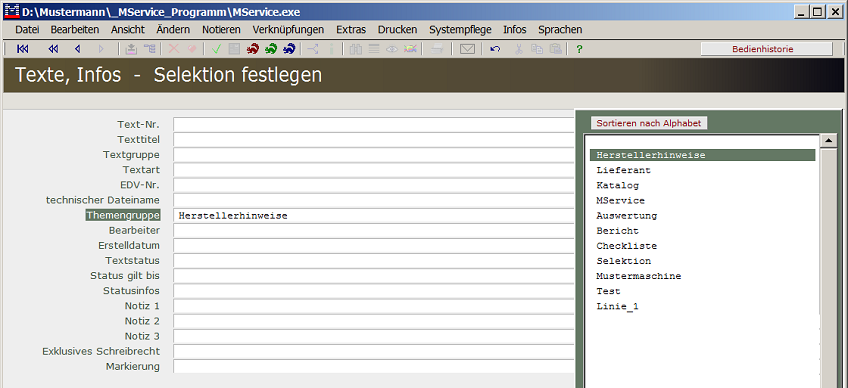Click the double-arrow fast backward icon

(x=53, y=49)
